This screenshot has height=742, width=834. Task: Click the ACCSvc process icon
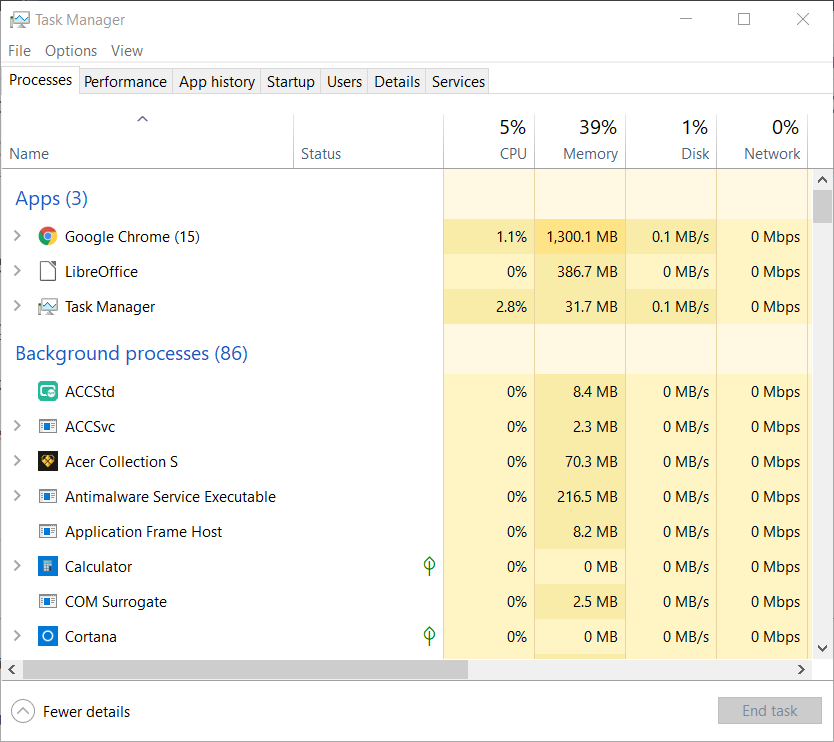(x=48, y=427)
